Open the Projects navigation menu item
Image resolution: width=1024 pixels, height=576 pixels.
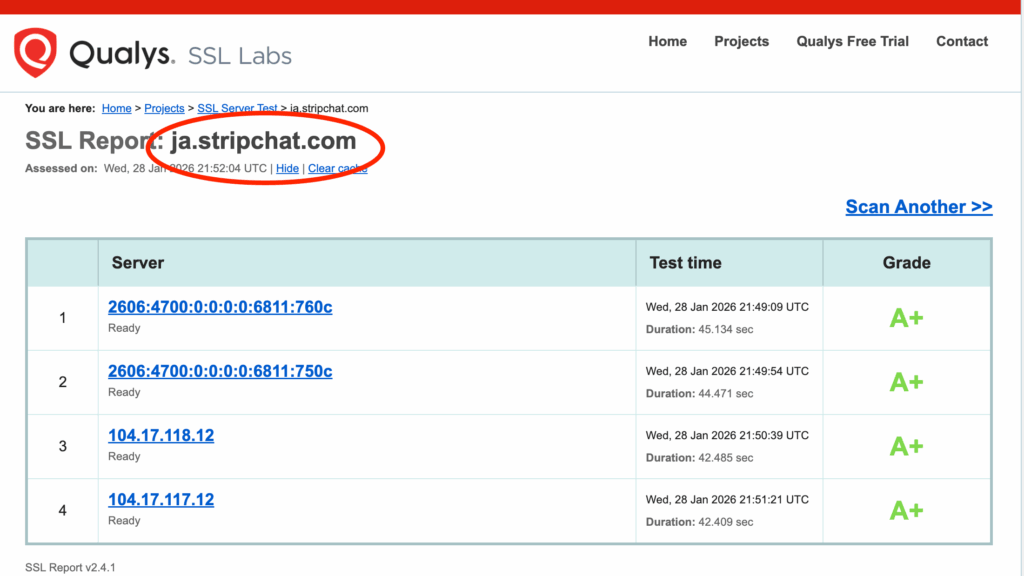[741, 41]
